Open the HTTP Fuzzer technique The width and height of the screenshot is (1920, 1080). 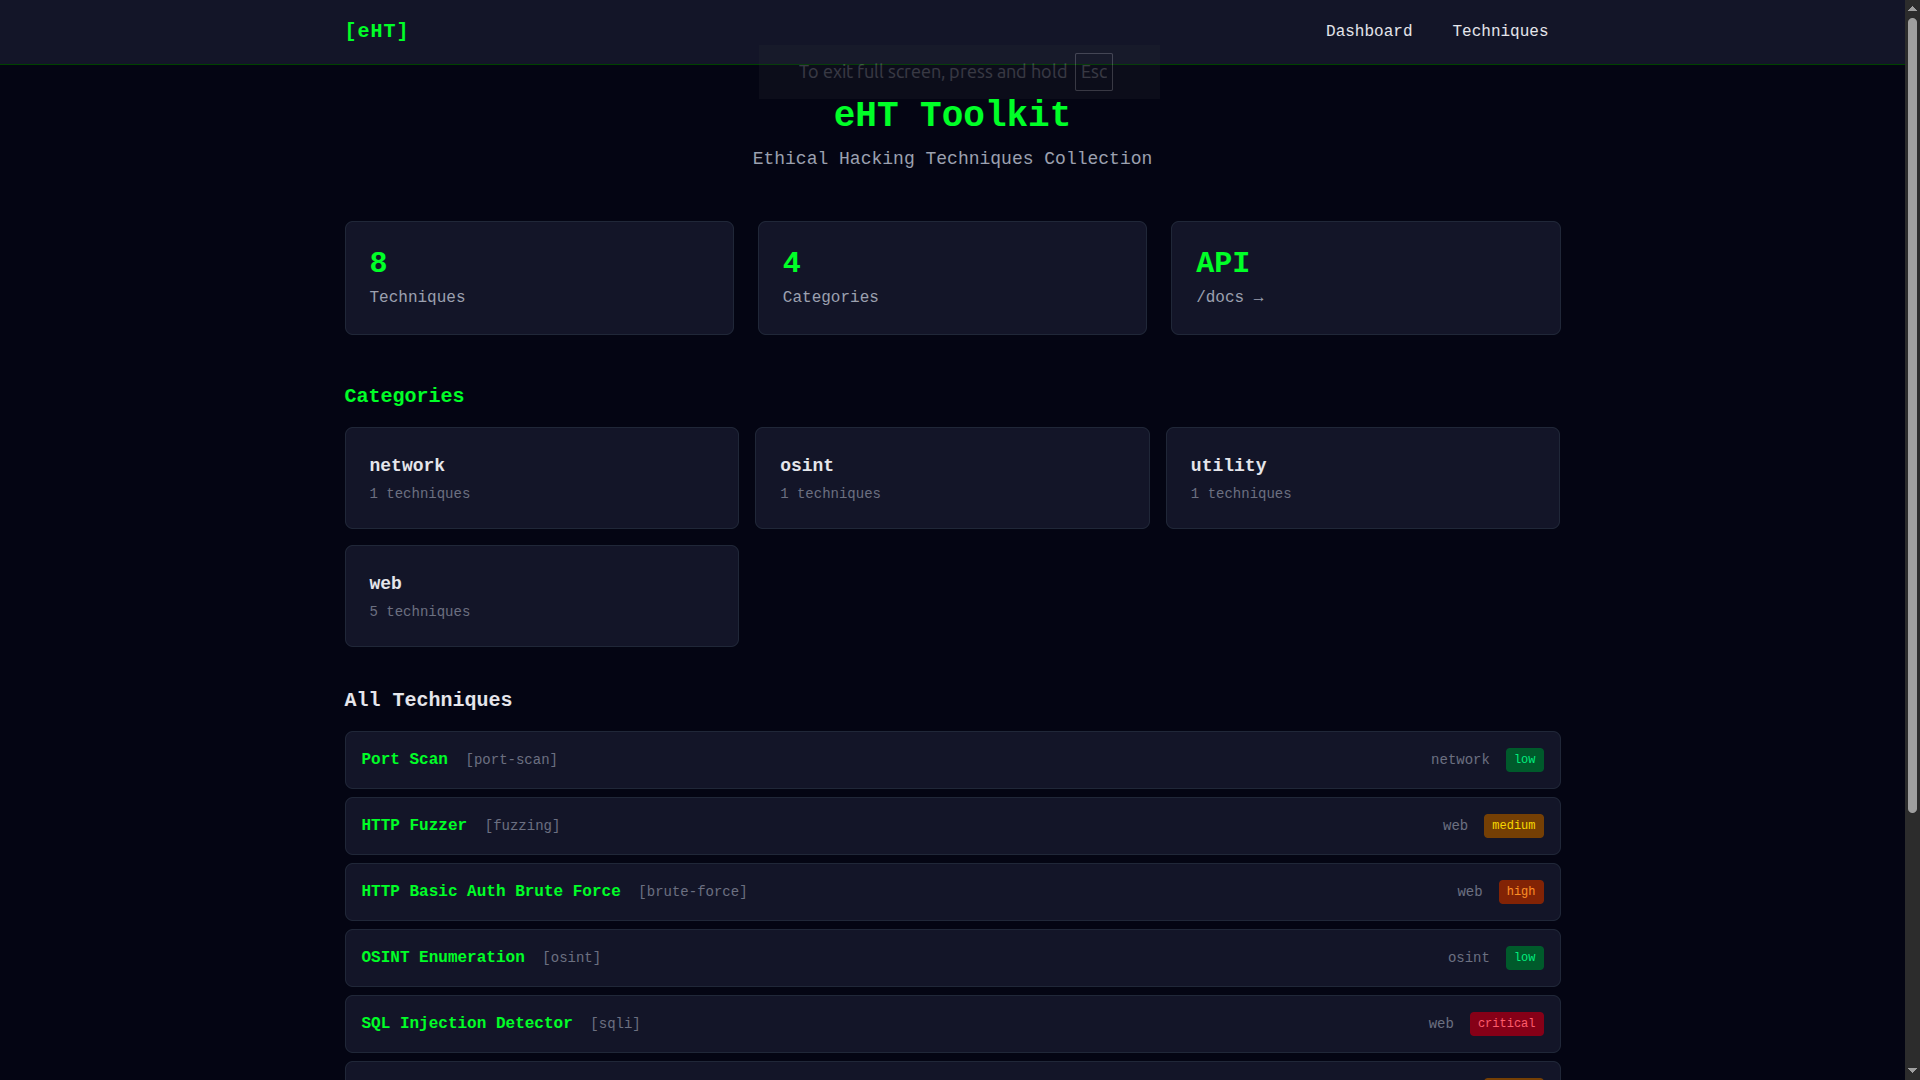(413, 825)
